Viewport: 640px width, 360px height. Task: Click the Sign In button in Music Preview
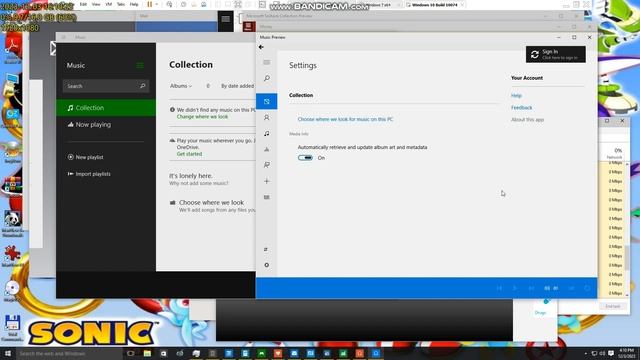[556, 54]
